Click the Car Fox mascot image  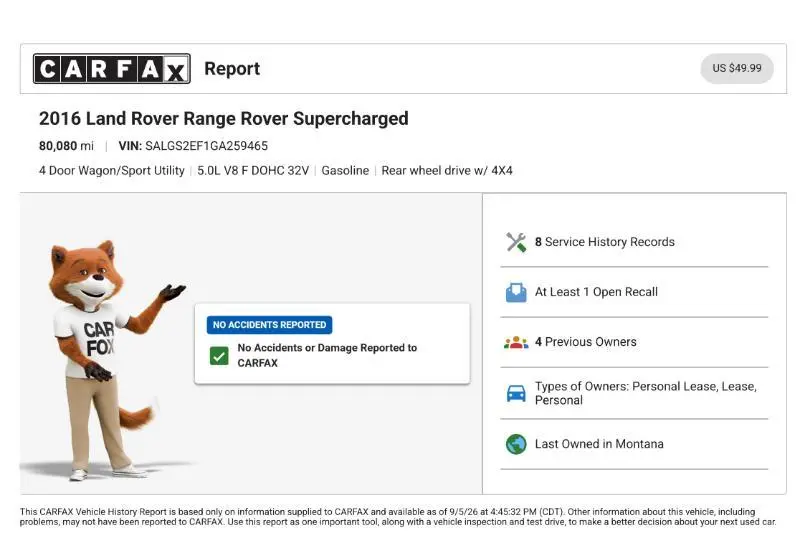point(112,360)
